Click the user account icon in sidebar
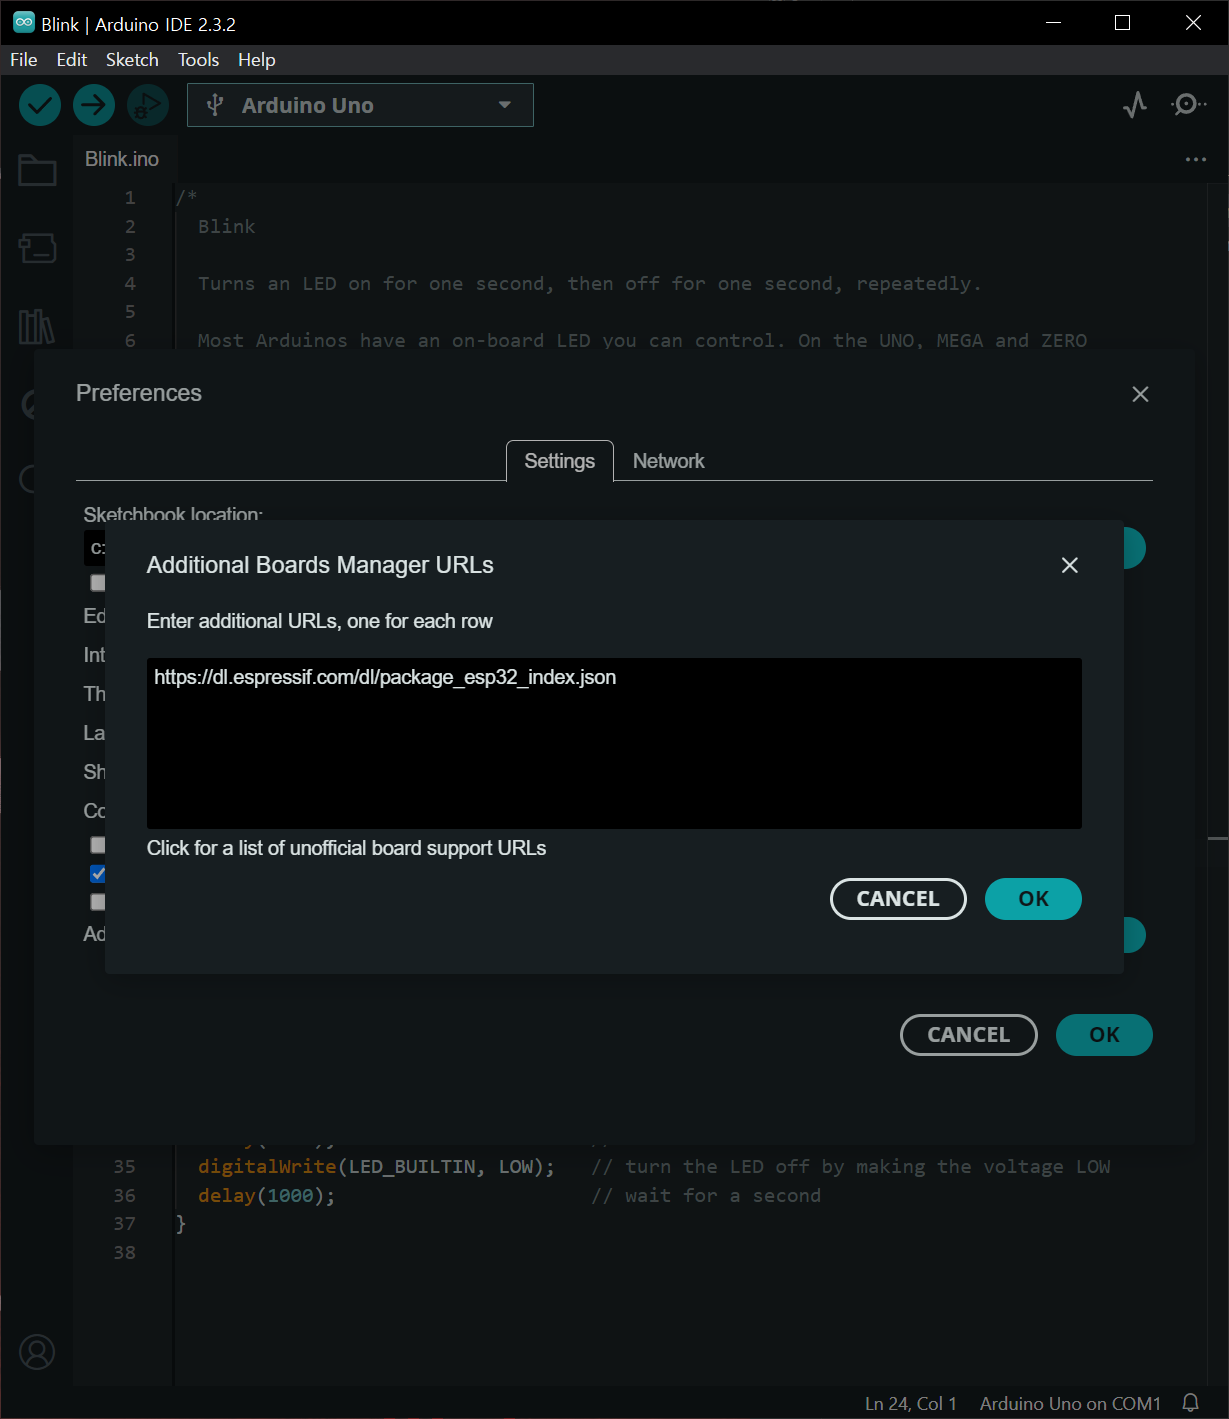 click(37, 1352)
